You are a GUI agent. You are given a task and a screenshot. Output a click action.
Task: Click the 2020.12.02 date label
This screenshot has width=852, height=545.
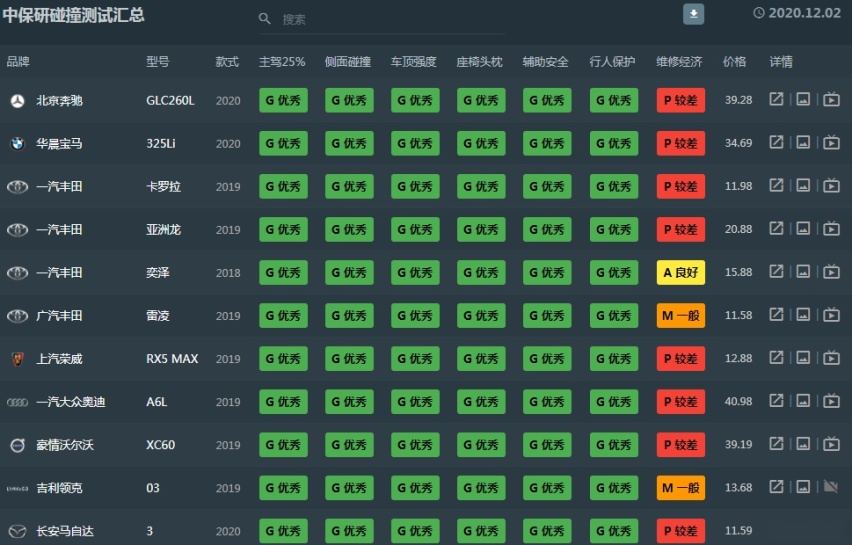[x=804, y=13]
